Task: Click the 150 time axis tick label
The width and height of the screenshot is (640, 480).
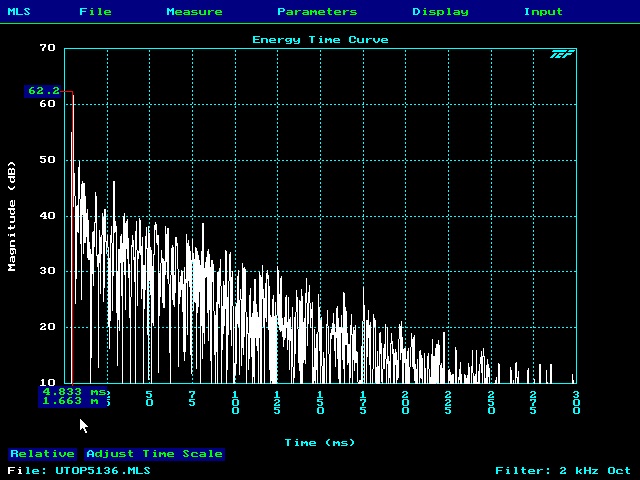Action: pyautogui.click(x=320, y=402)
